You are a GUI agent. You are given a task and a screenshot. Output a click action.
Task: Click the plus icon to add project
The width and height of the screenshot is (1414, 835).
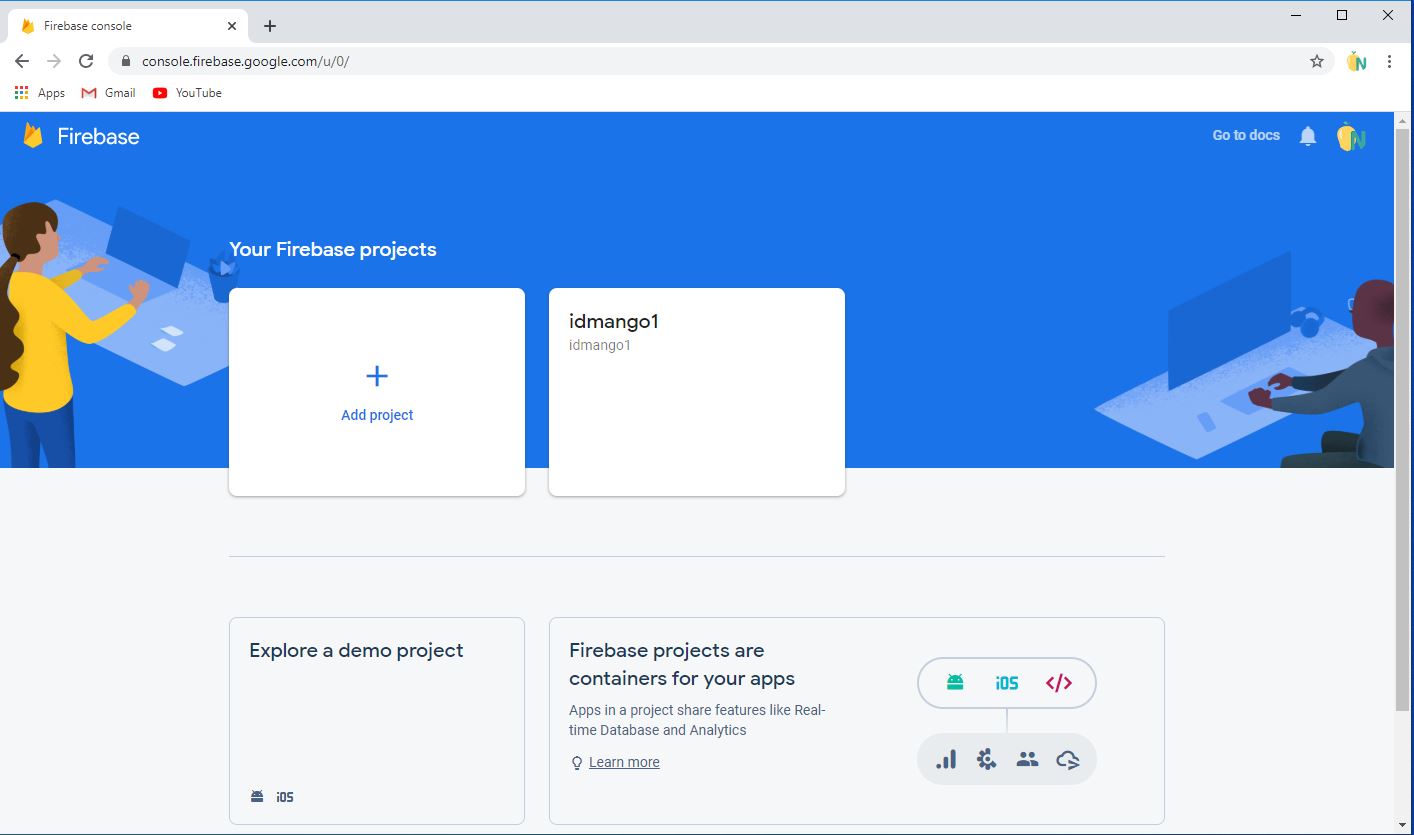[x=377, y=376]
